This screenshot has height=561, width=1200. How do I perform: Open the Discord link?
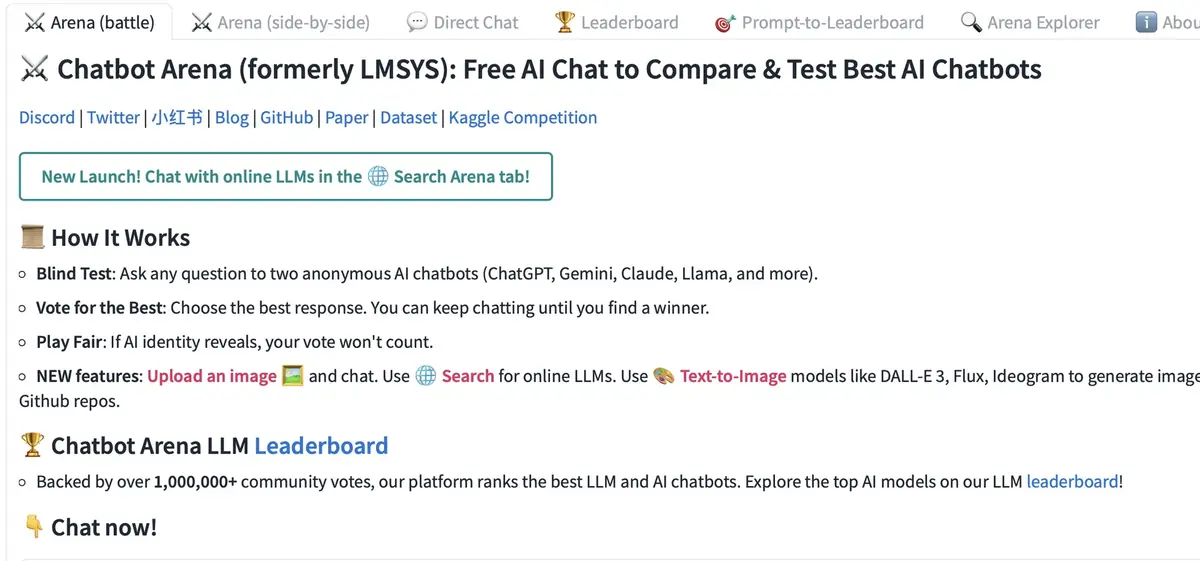(x=47, y=118)
